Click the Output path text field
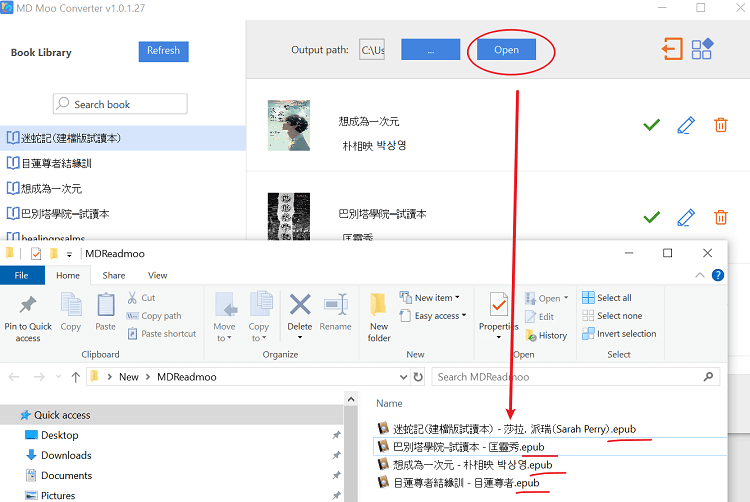Image resolution: width=750 pixels, height=502 pixels. (x=372, y=50)
